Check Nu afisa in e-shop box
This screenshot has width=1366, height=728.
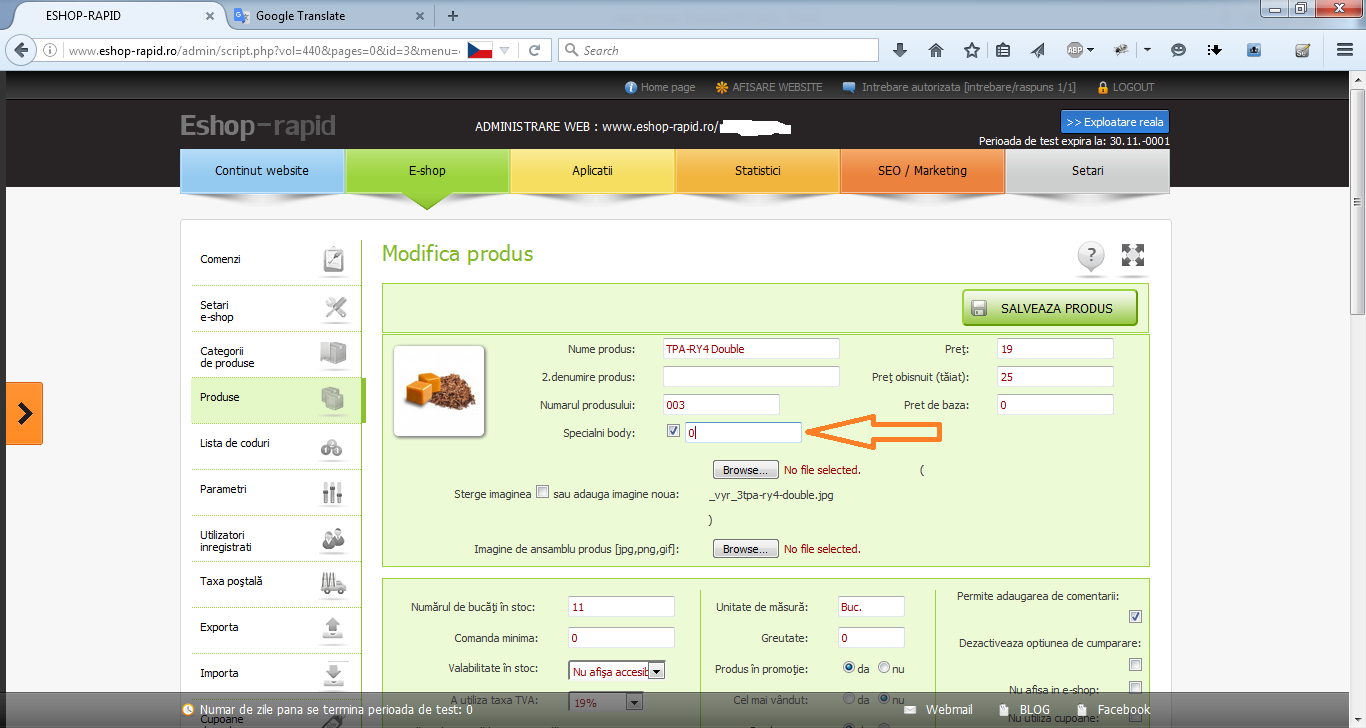click(x=1135, y=688)
